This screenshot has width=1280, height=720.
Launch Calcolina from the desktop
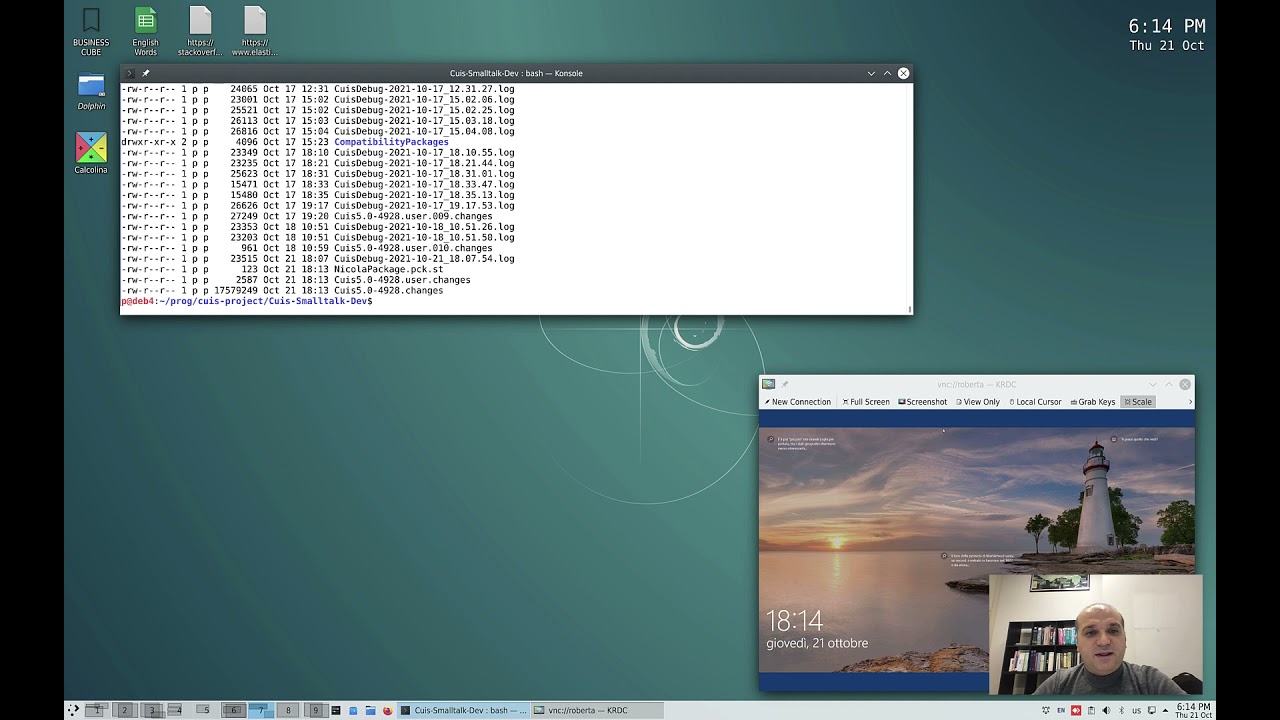(x=91, y=153)
